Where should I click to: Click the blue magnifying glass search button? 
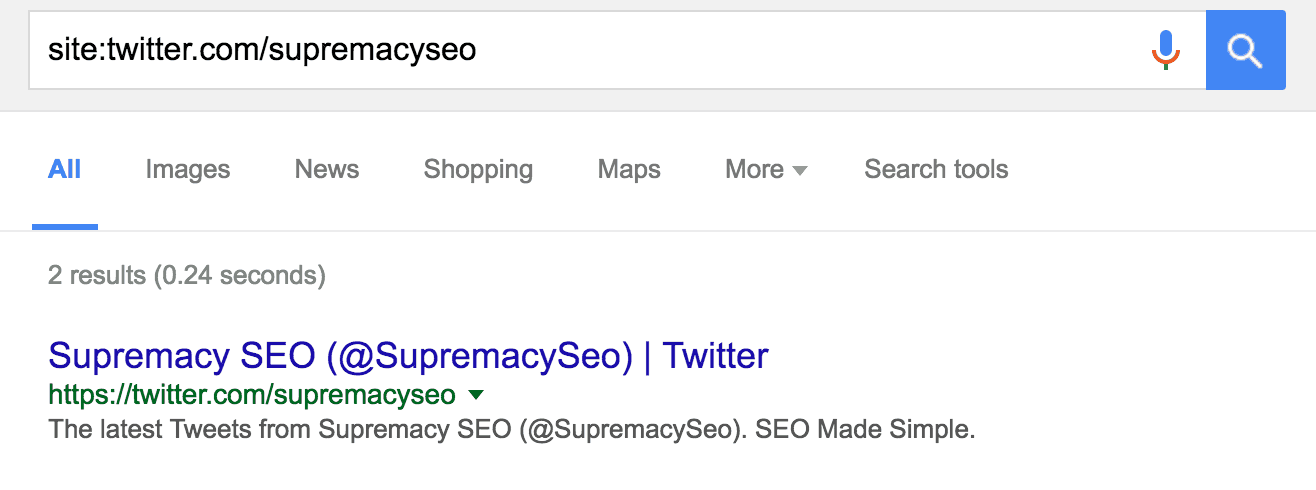(1245, 50)
